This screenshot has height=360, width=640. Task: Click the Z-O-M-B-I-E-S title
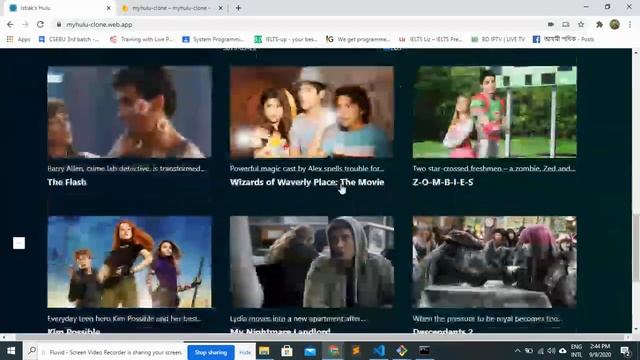[443, 182]
